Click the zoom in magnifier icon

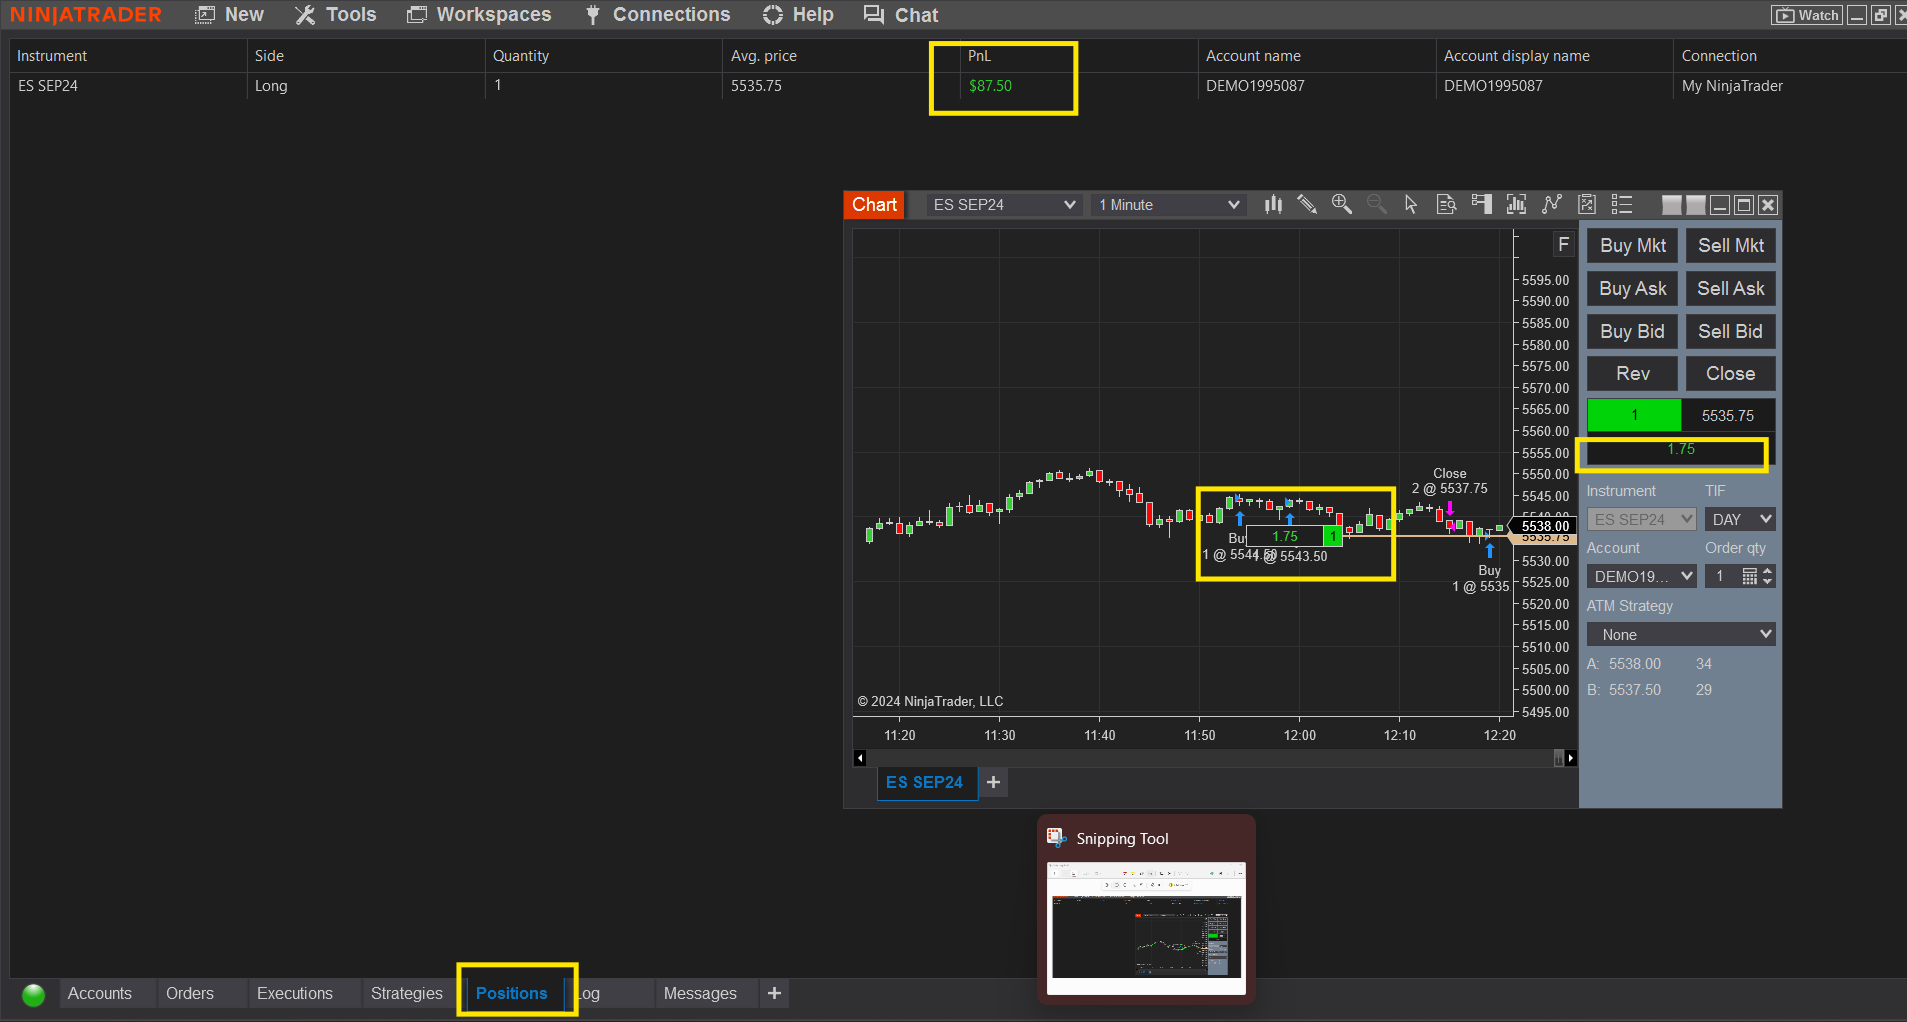[x=1342, y=205]
